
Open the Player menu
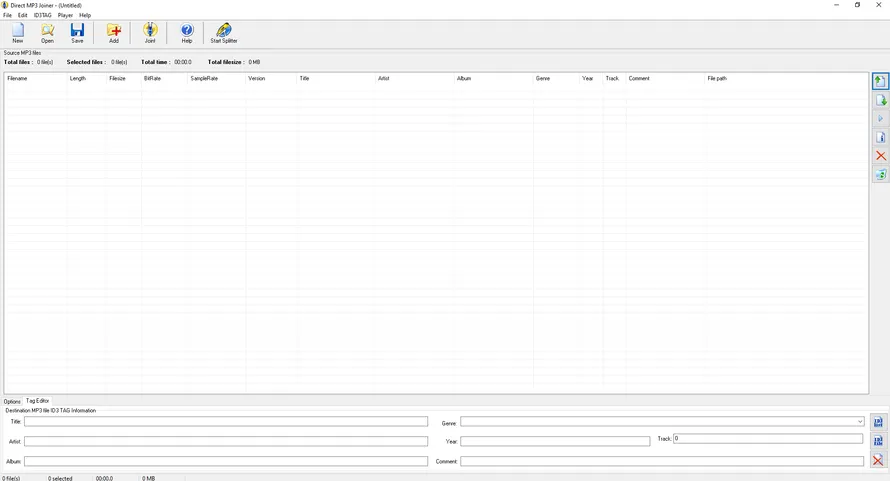65,15
